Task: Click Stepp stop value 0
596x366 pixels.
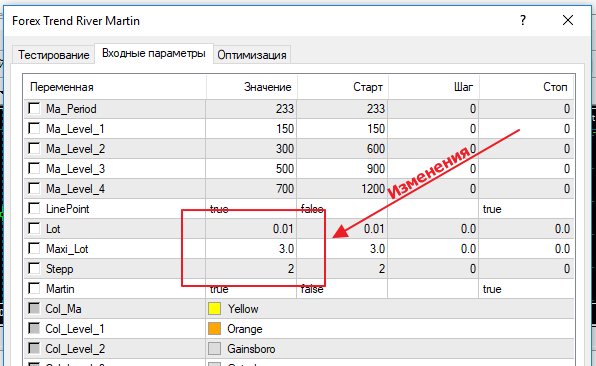Action: (x=526, y=269)
